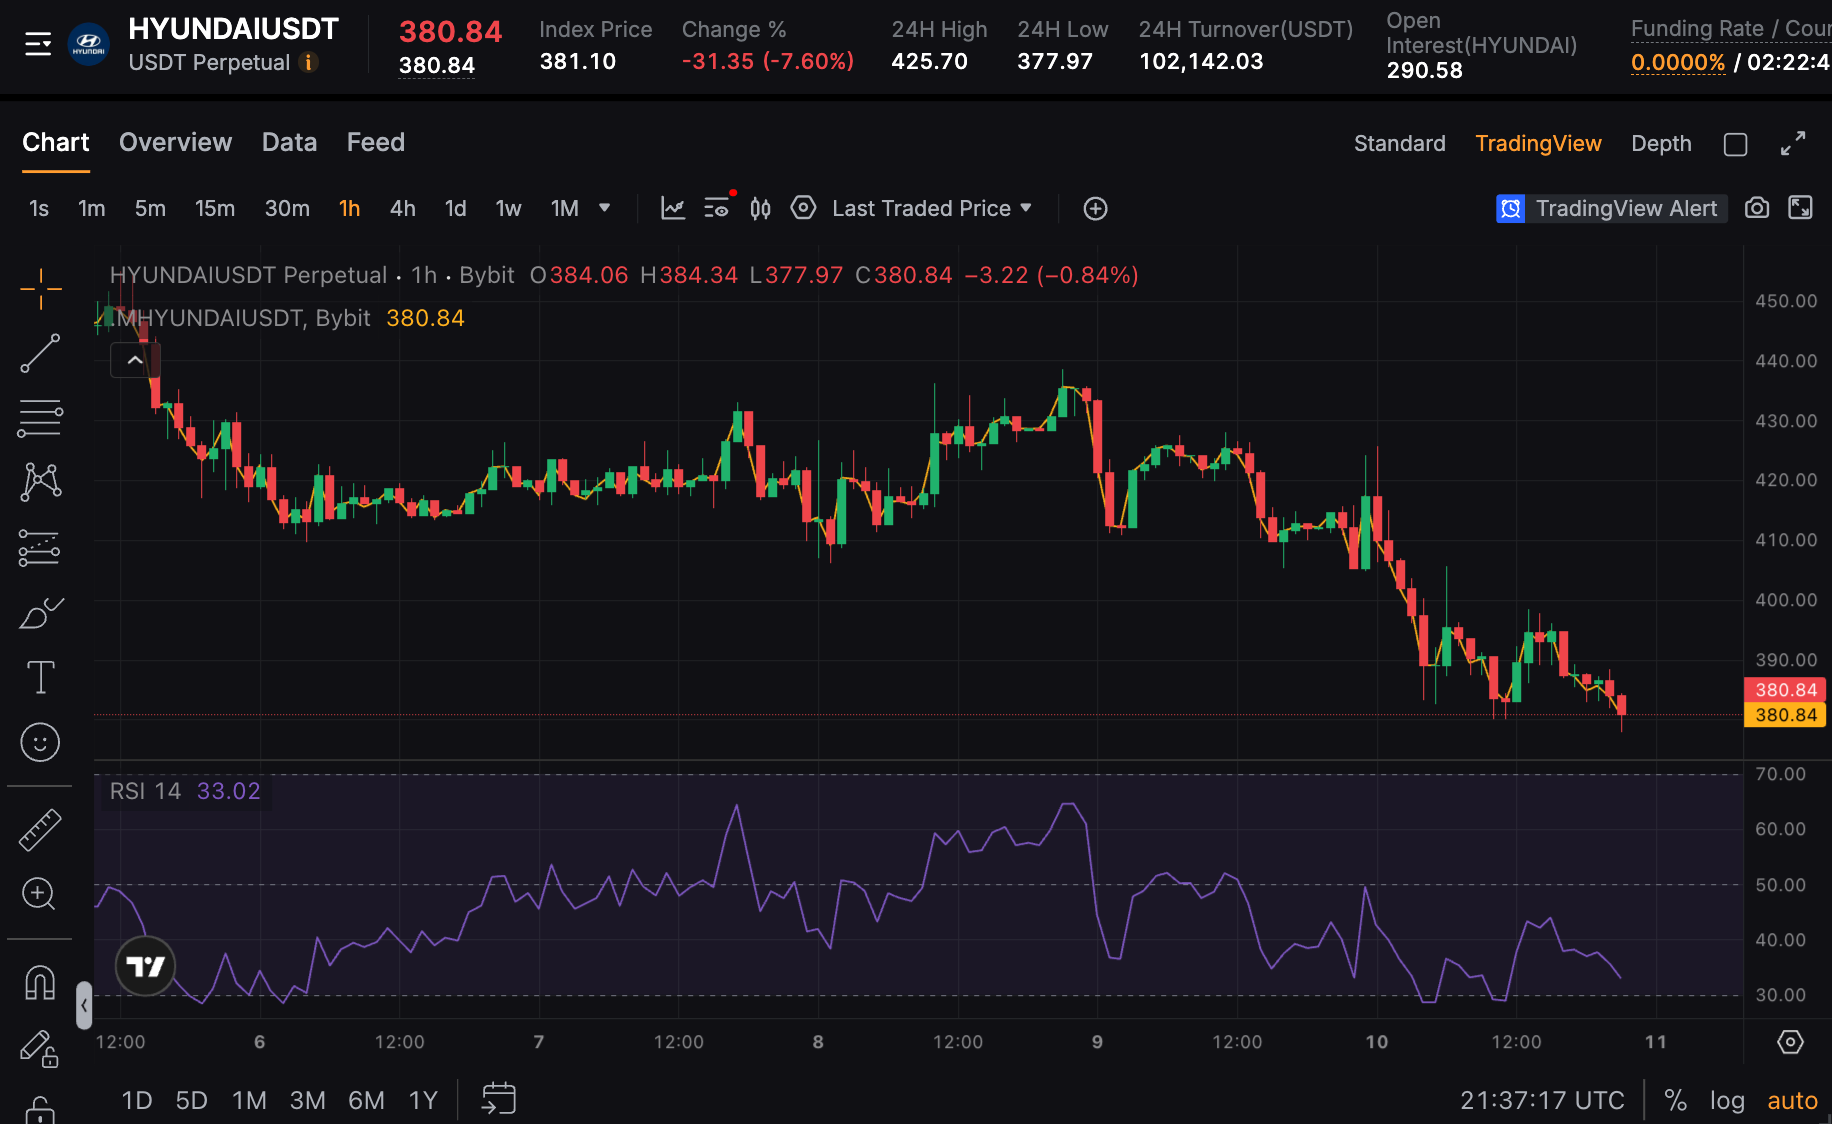
Task: Click the TradingView logo badge
Action: (x=145, y=967)
